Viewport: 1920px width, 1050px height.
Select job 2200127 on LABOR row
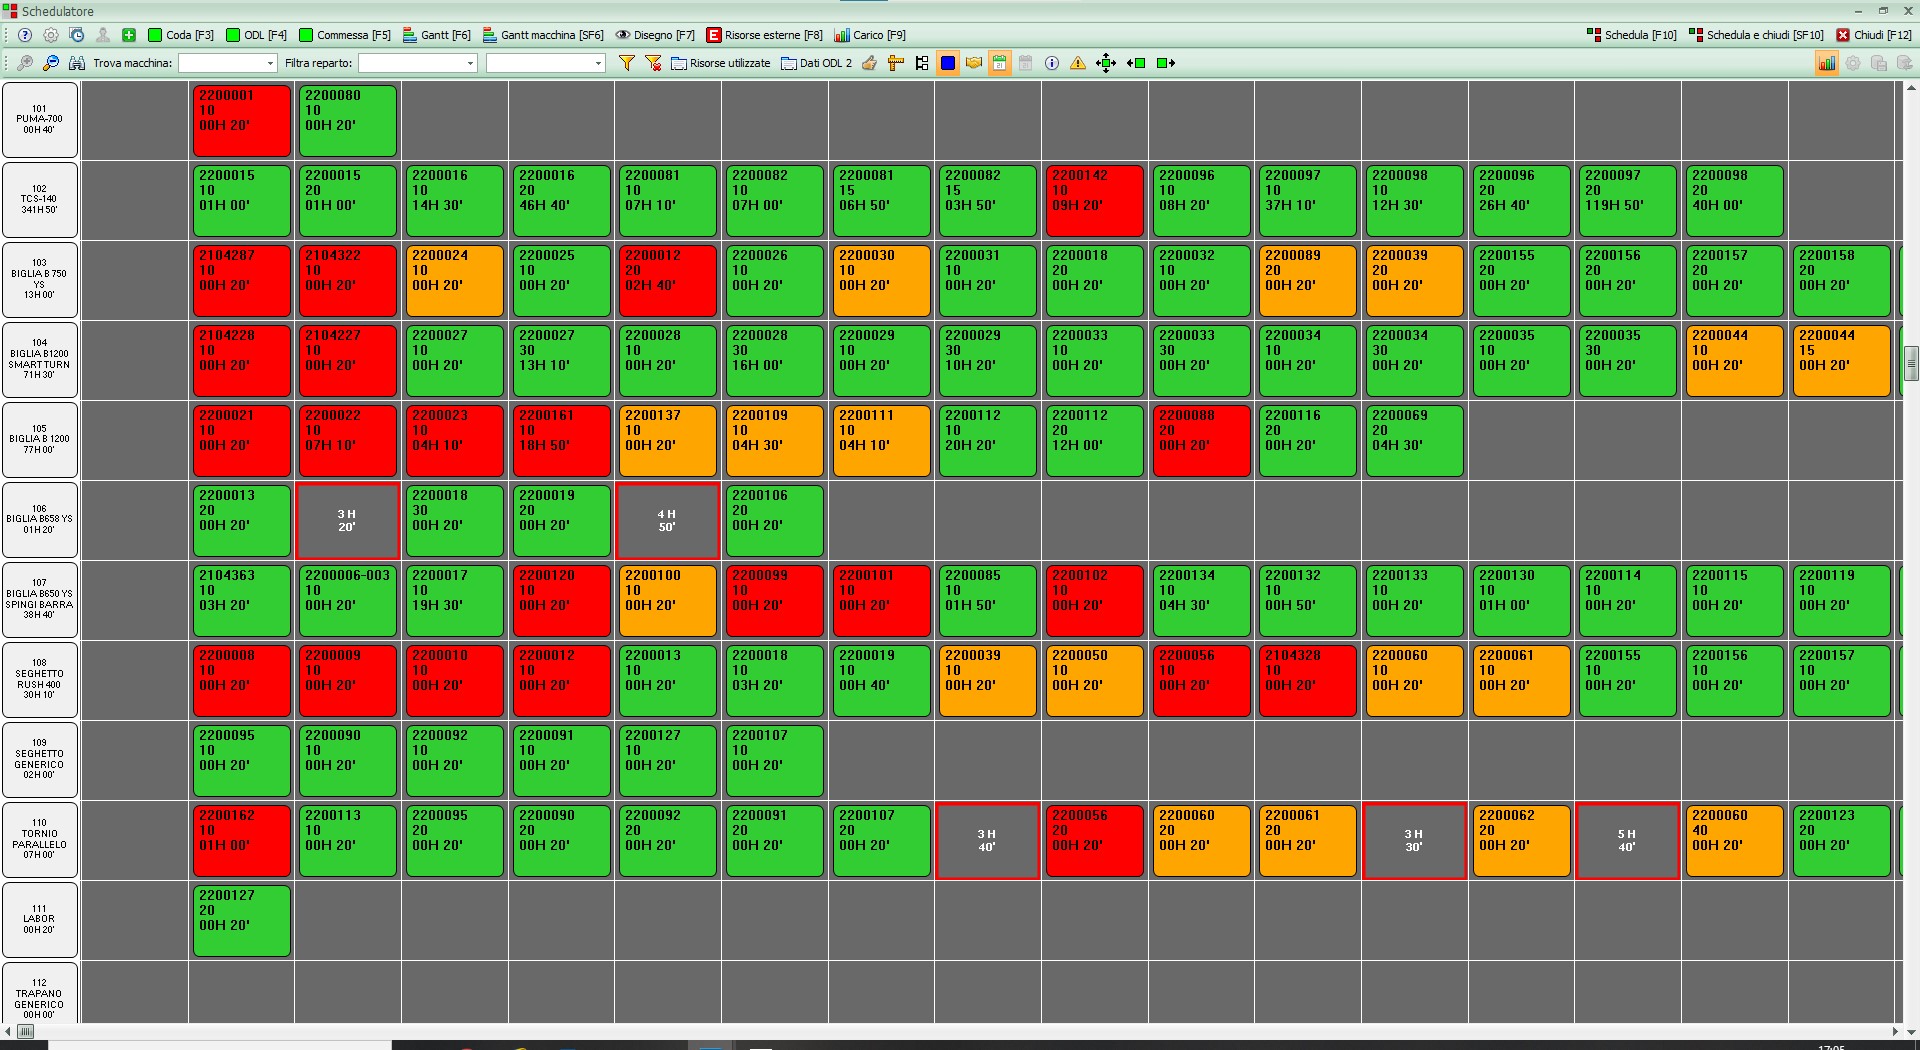coord(242,920)
